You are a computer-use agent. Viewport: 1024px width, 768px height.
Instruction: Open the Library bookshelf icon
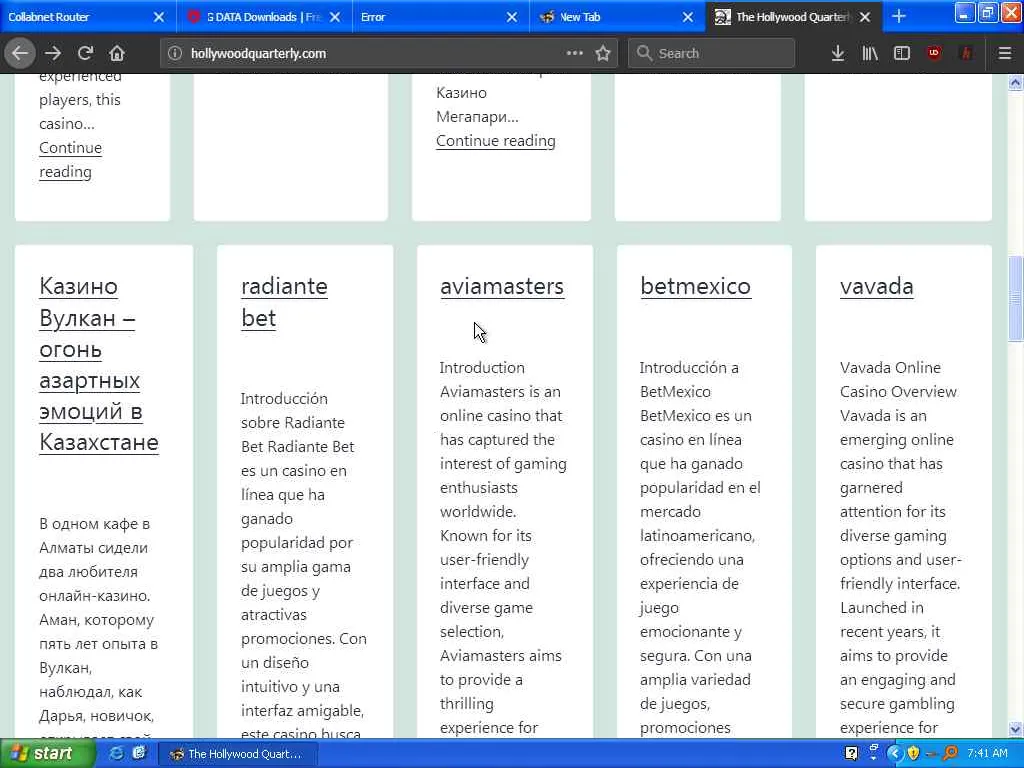click(869, 53)
